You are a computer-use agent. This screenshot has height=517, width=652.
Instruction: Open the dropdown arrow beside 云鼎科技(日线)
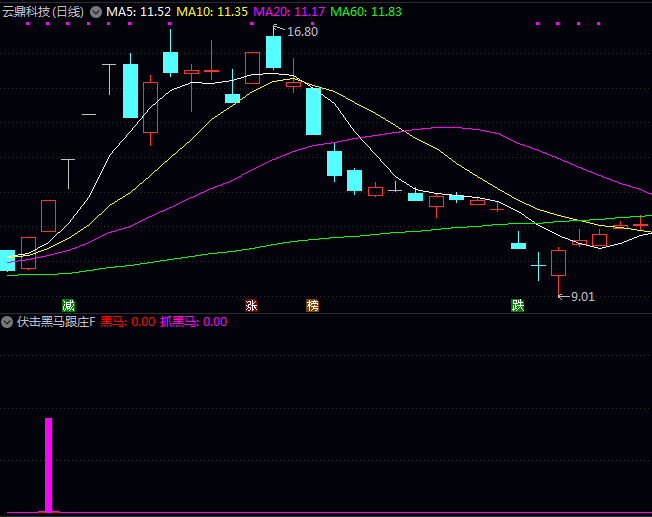[x=96, y=12]
